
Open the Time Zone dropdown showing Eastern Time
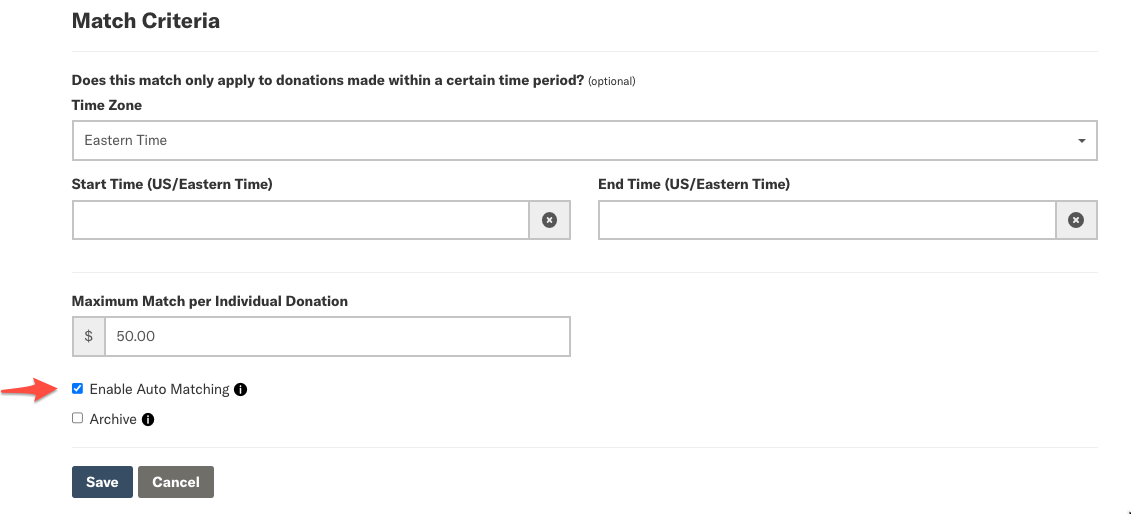[584, 141]
